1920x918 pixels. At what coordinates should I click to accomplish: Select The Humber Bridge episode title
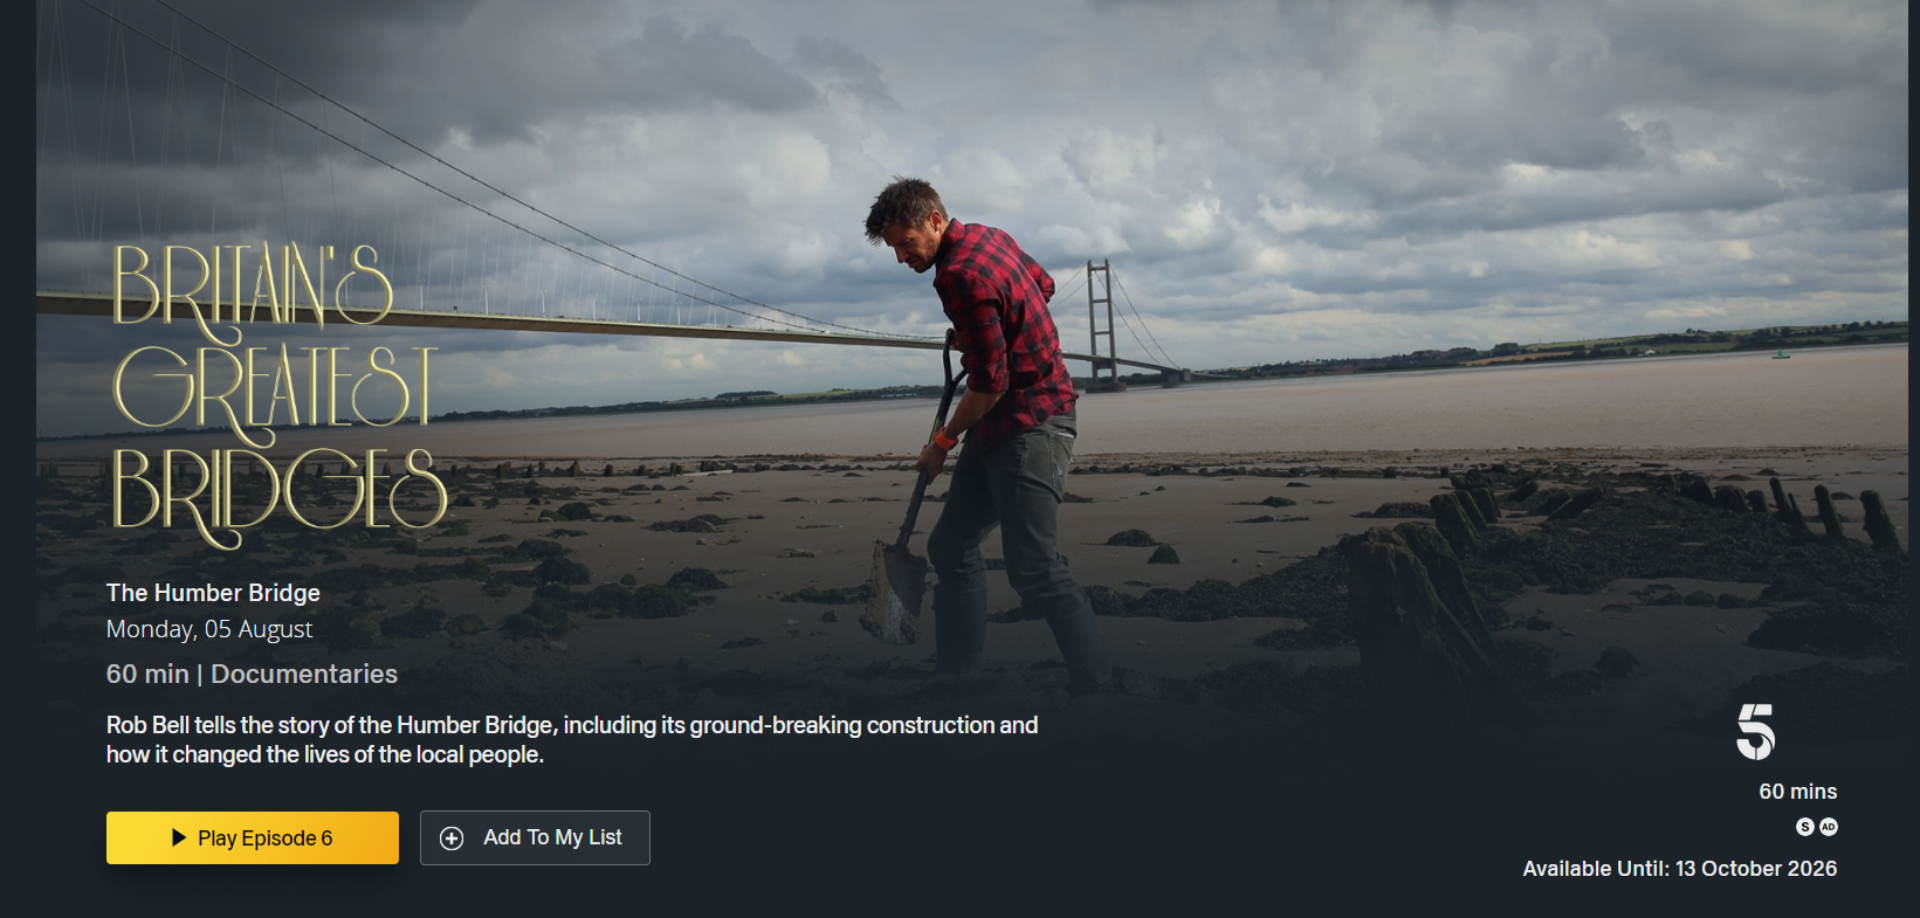213,593
